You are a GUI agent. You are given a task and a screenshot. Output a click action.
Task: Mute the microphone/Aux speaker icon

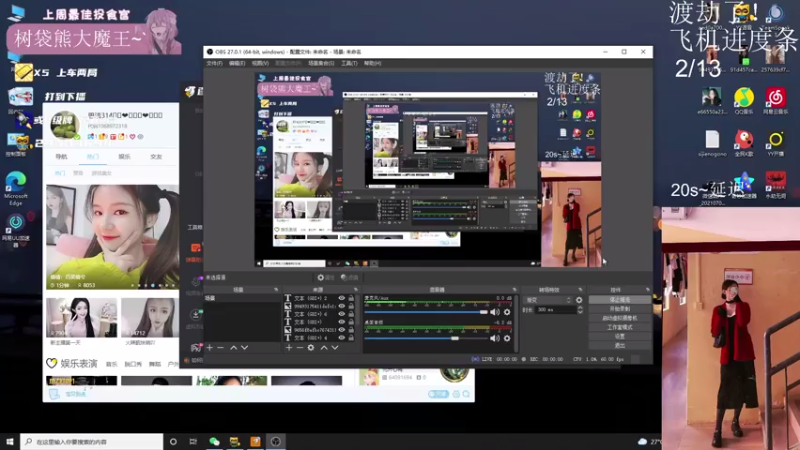pos(495,312)
